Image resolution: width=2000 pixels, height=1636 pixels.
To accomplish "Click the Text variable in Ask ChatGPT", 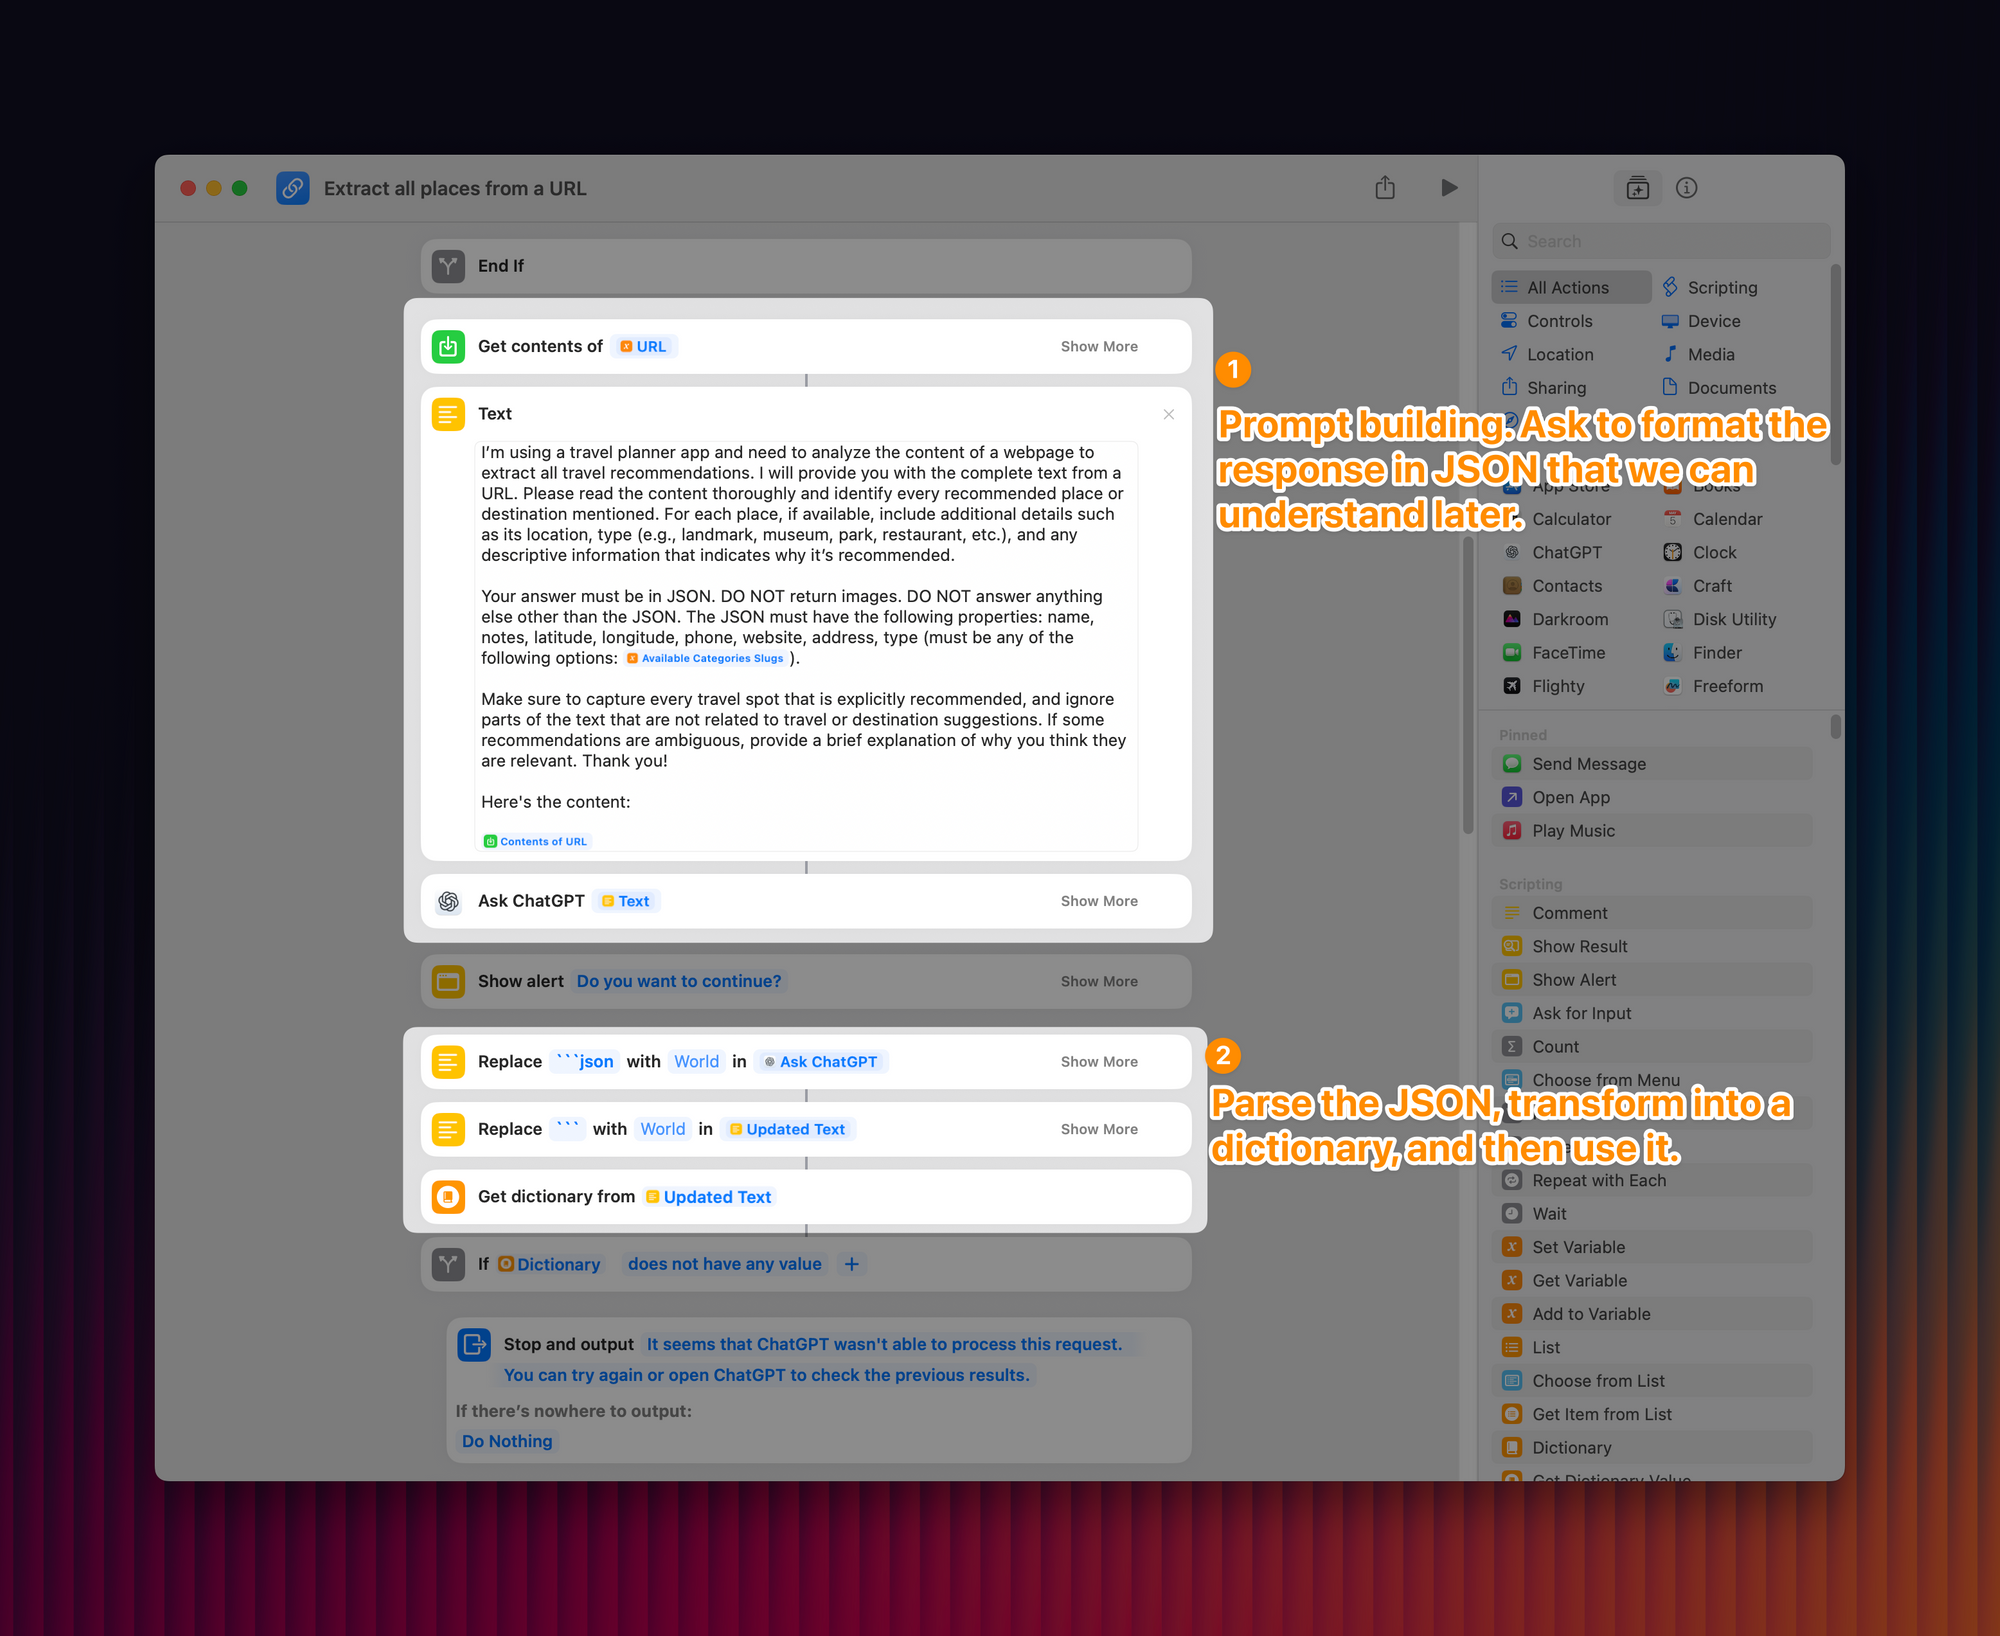I will point(626,901).
